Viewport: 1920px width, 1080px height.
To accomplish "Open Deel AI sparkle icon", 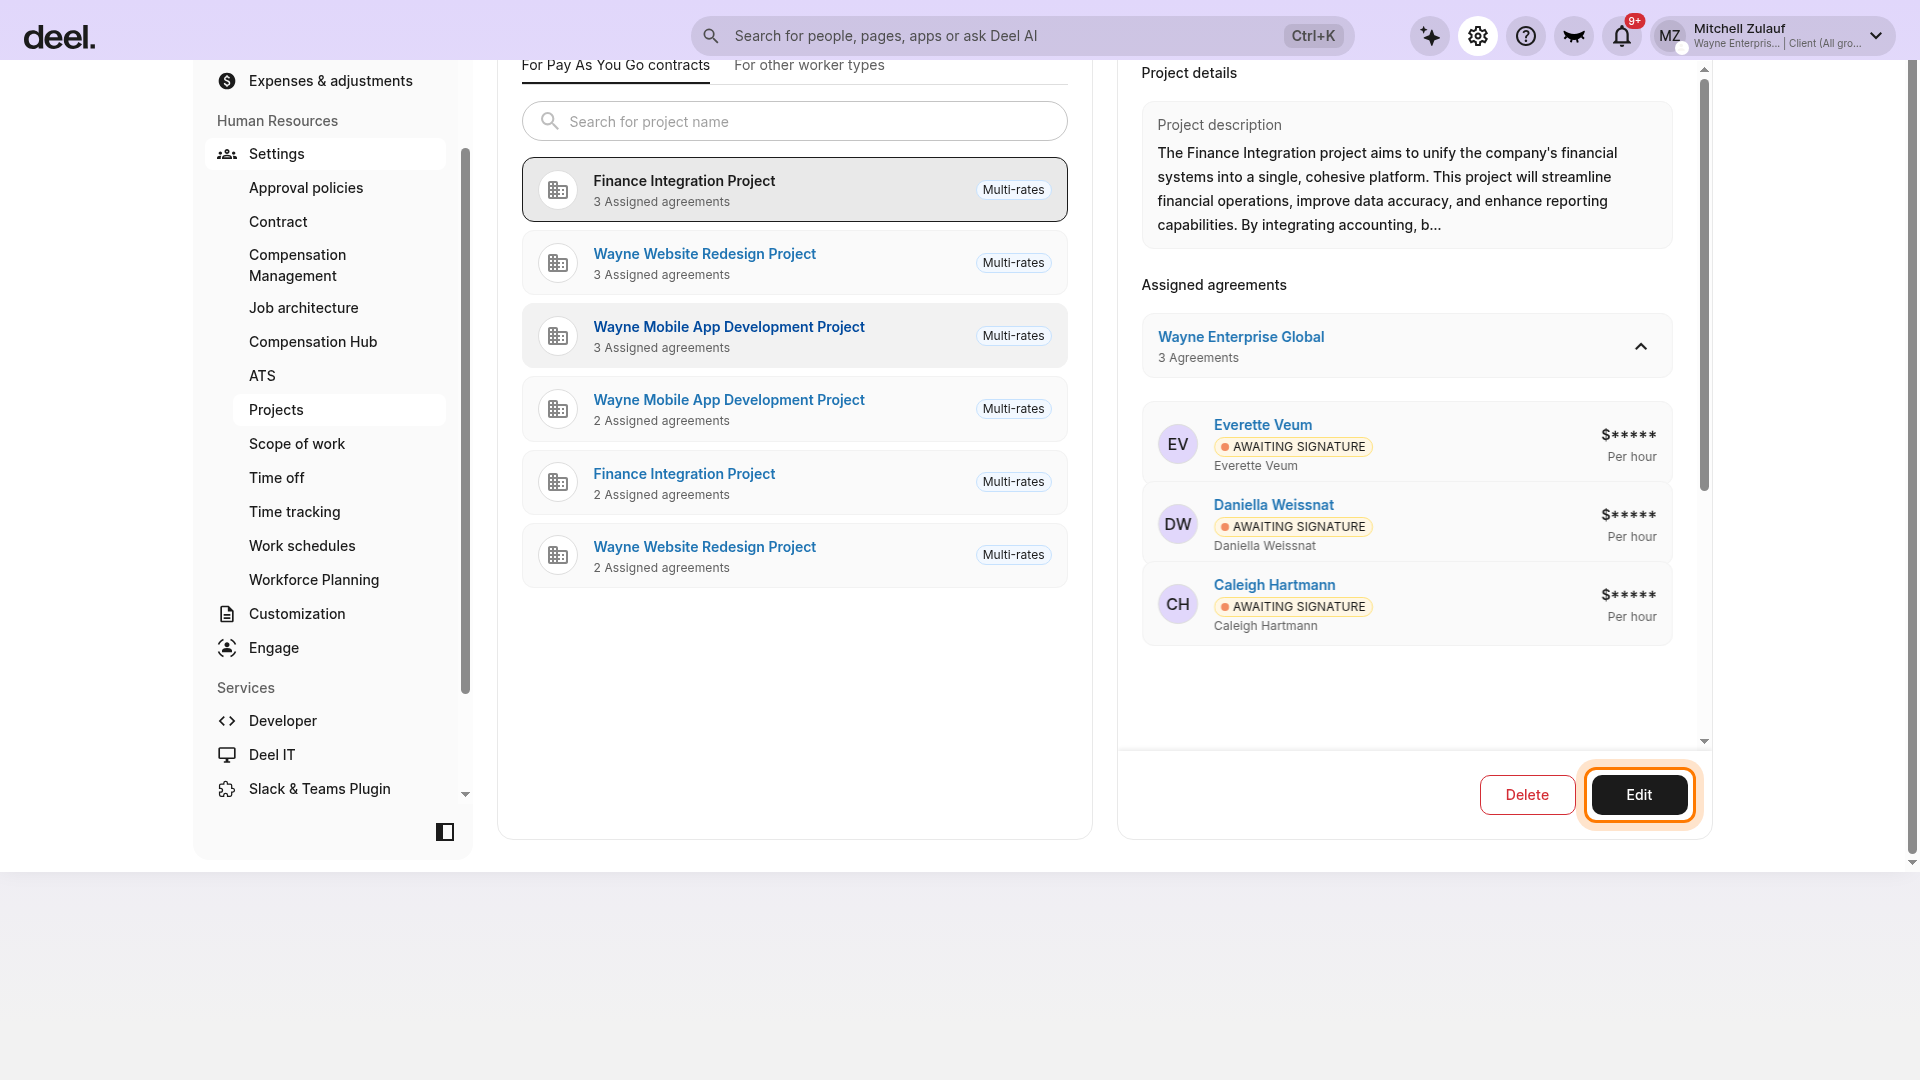I will tap(1430, 36).
